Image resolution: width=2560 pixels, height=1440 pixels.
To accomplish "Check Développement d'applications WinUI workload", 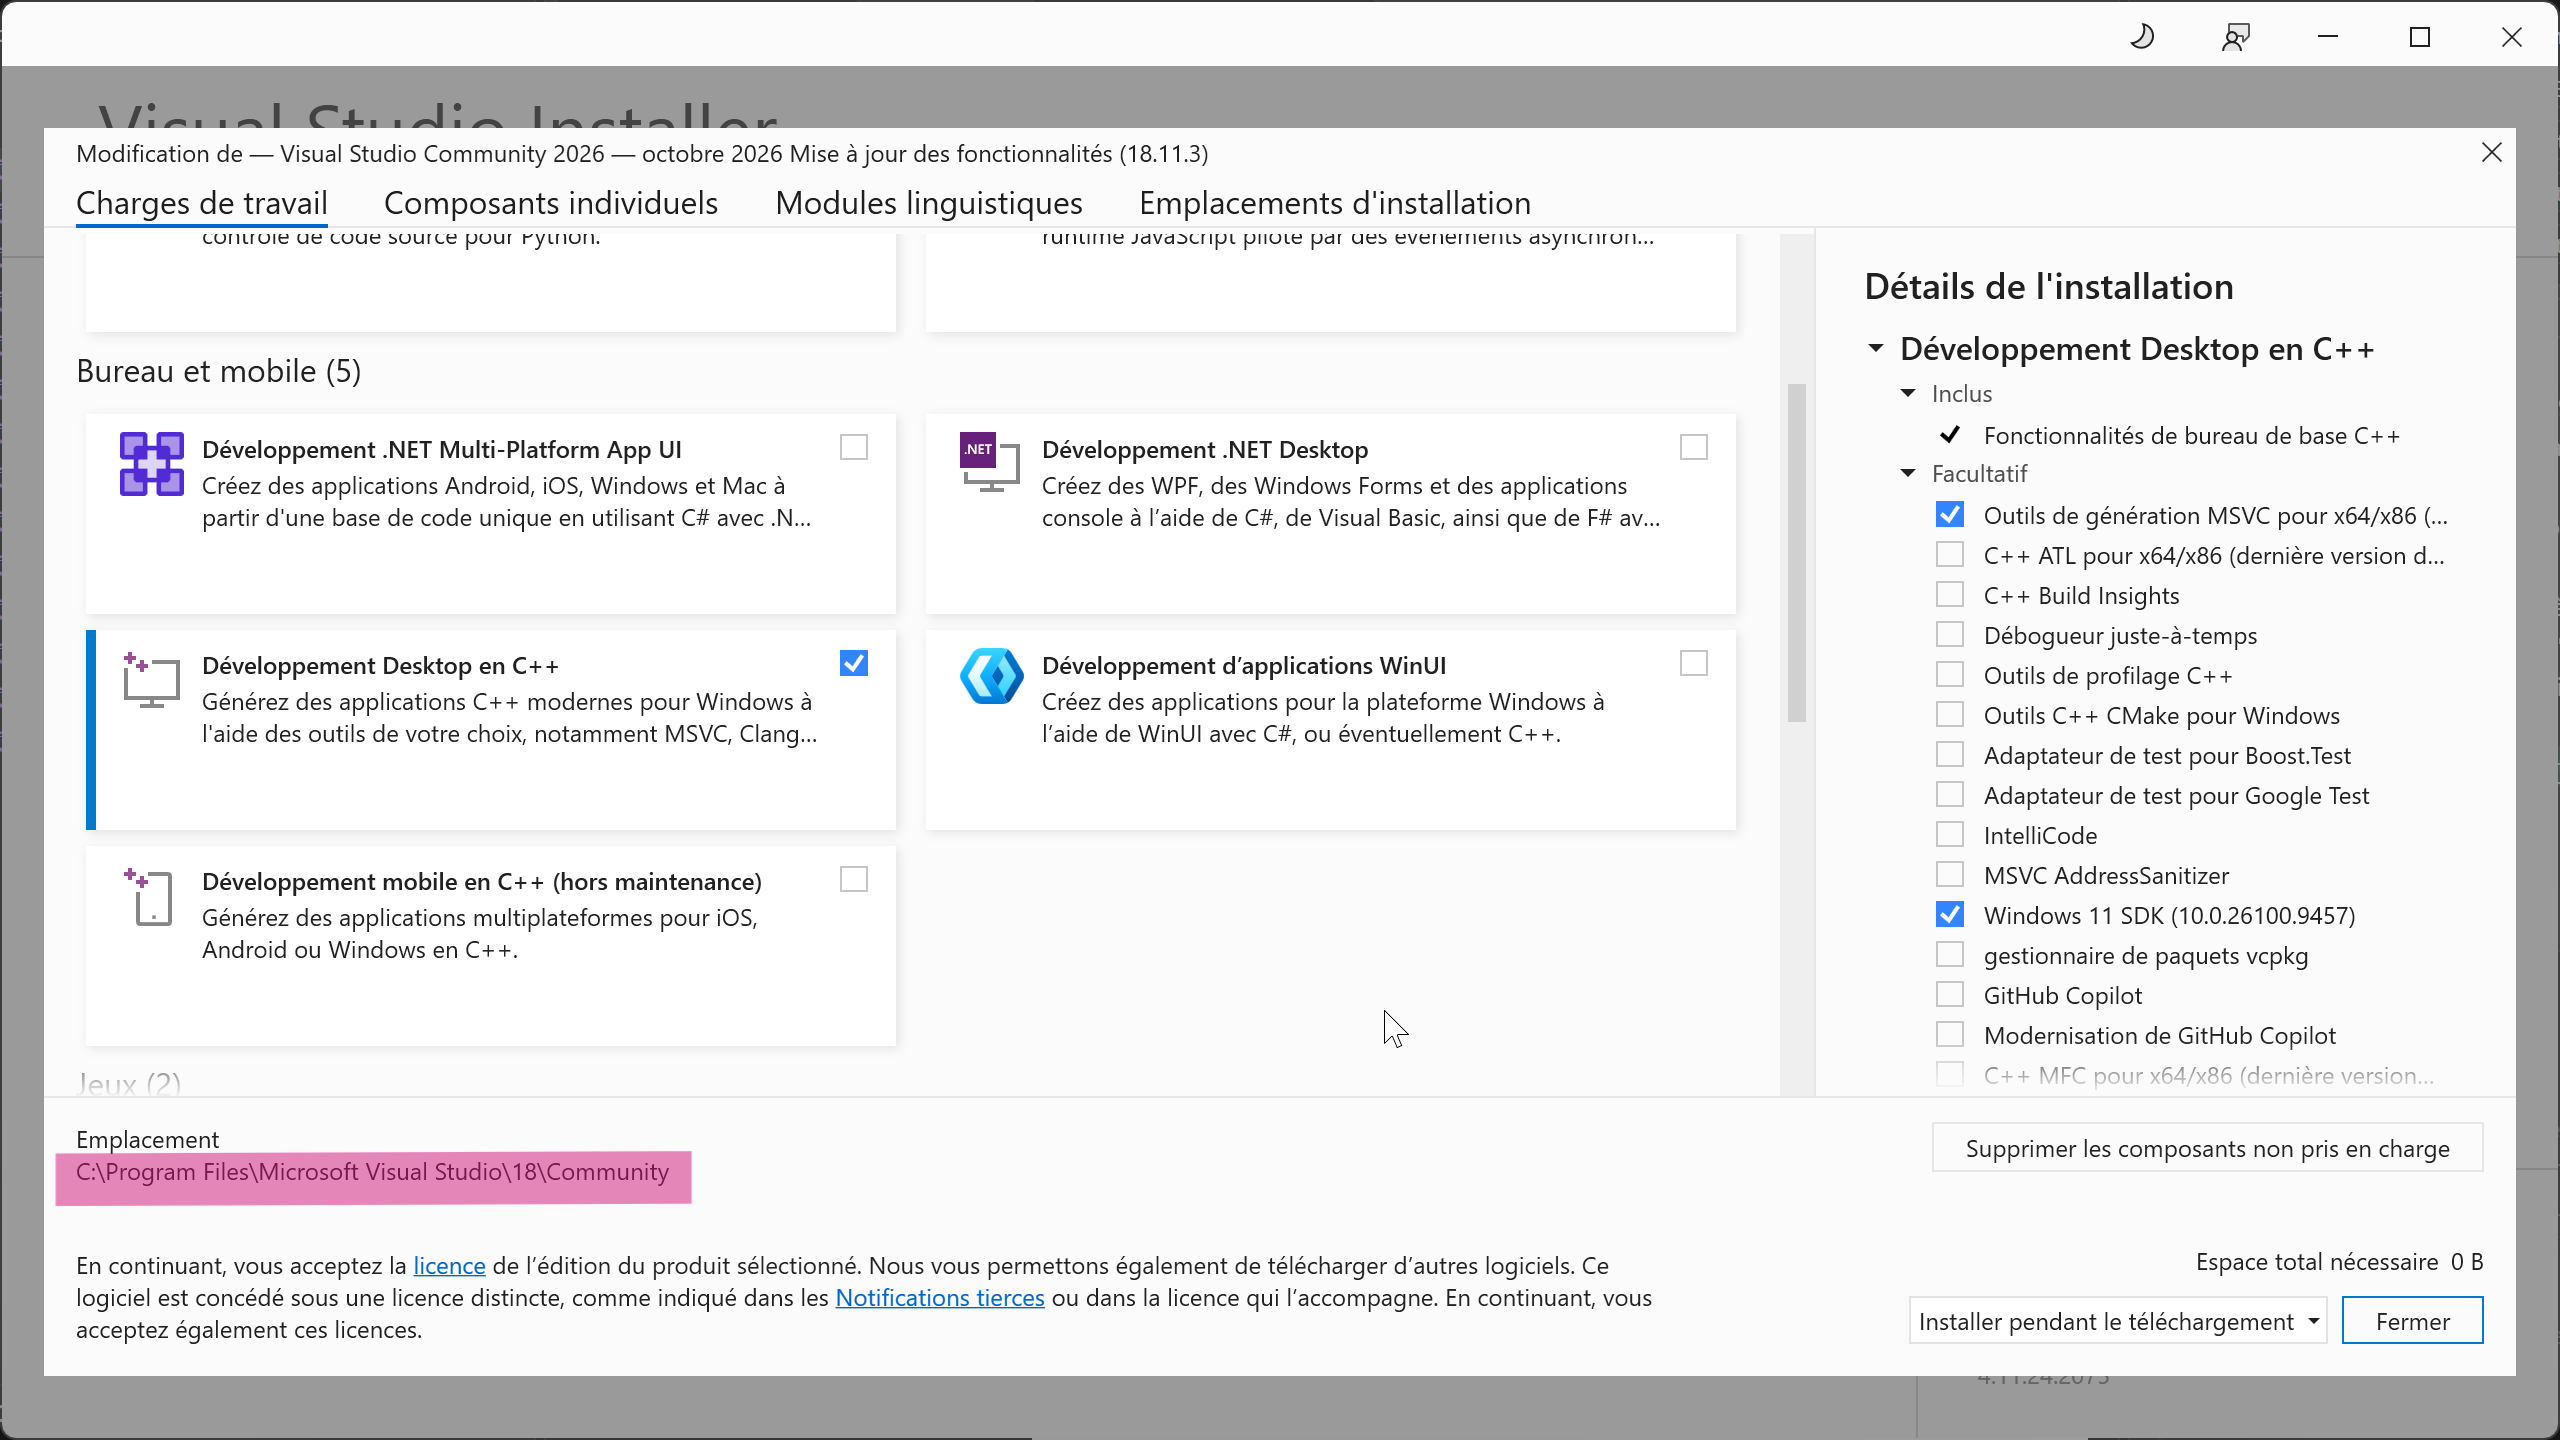I will (x=1694, y=663).
